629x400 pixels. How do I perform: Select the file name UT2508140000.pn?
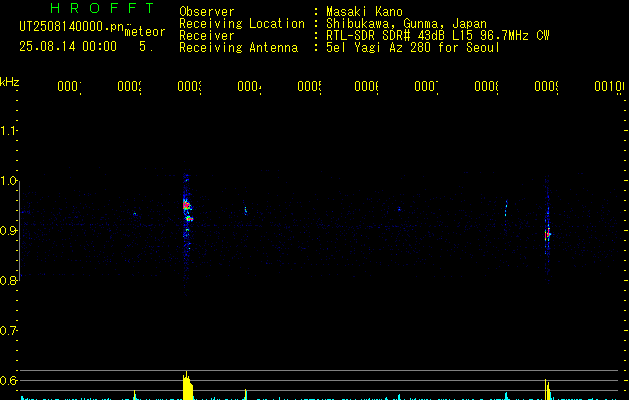point(71,26)
